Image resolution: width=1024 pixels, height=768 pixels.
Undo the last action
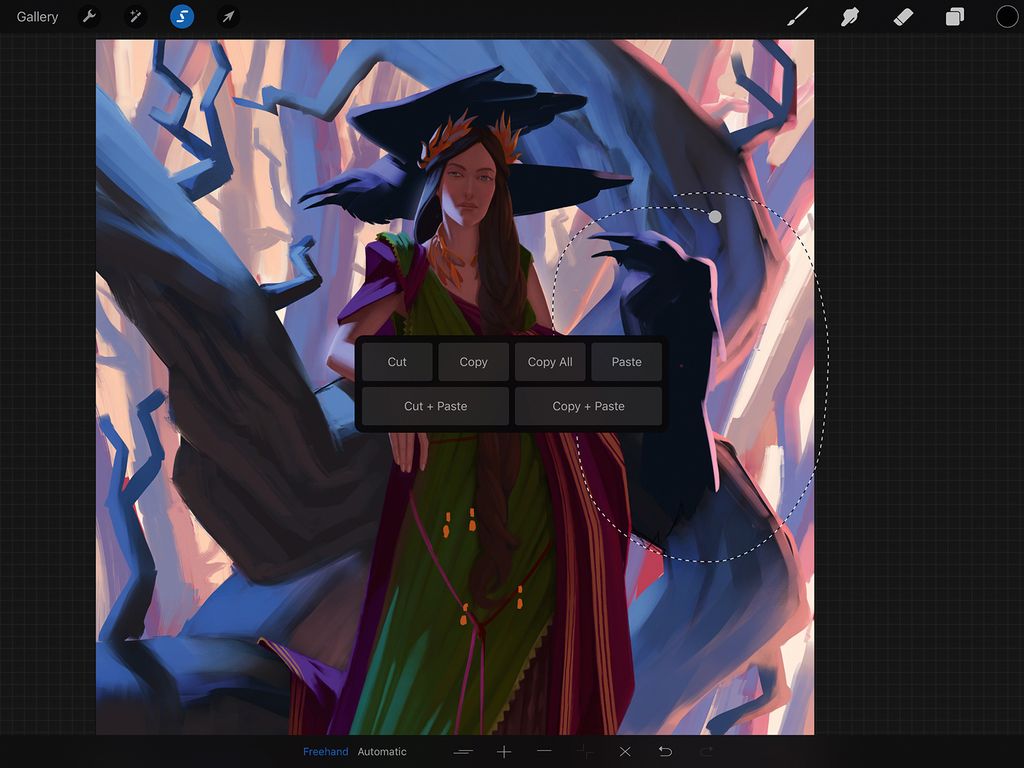tap(664, 751)
